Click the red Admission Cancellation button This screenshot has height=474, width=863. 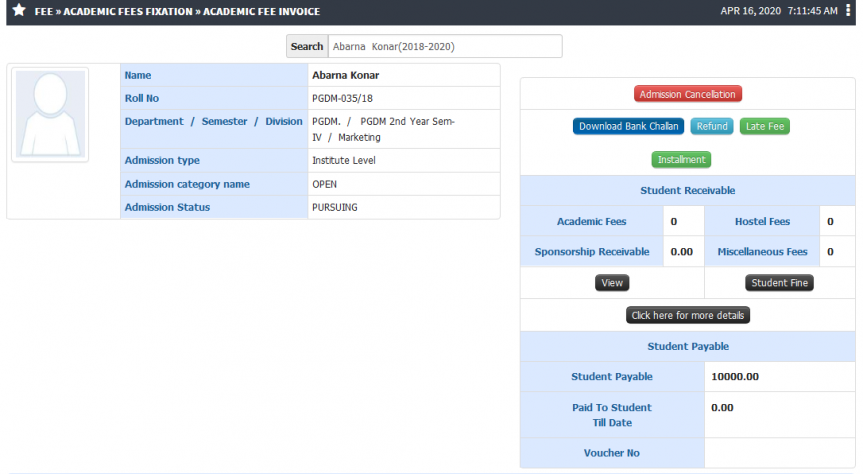pyautogui.click(x=687, y=94)
